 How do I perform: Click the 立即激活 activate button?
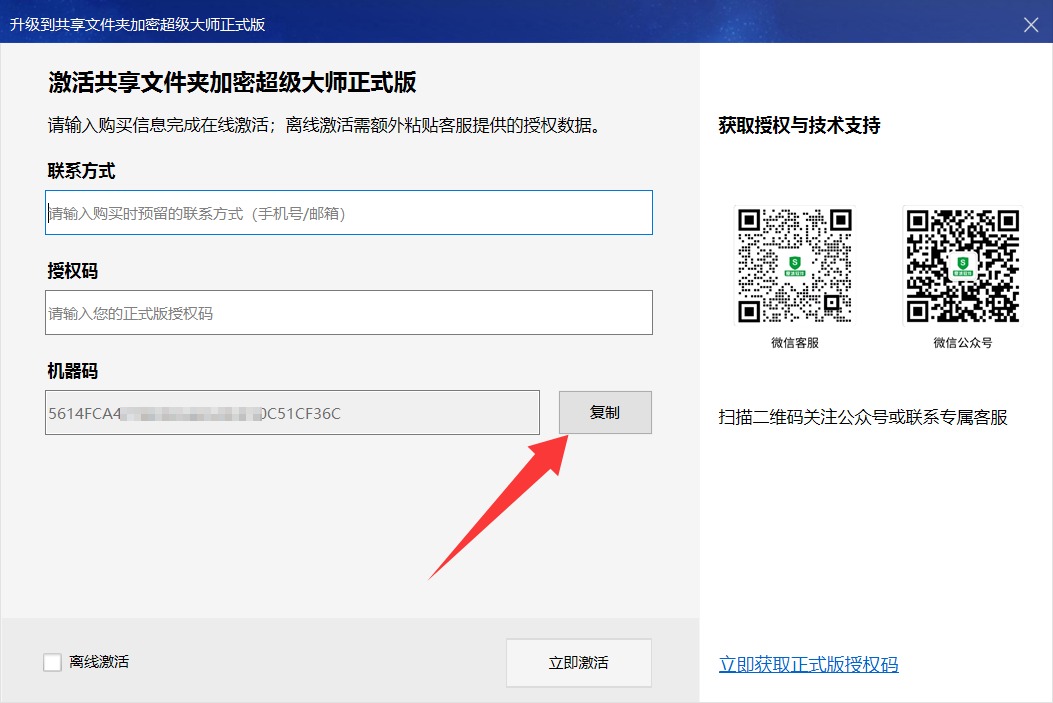(578, 663)
